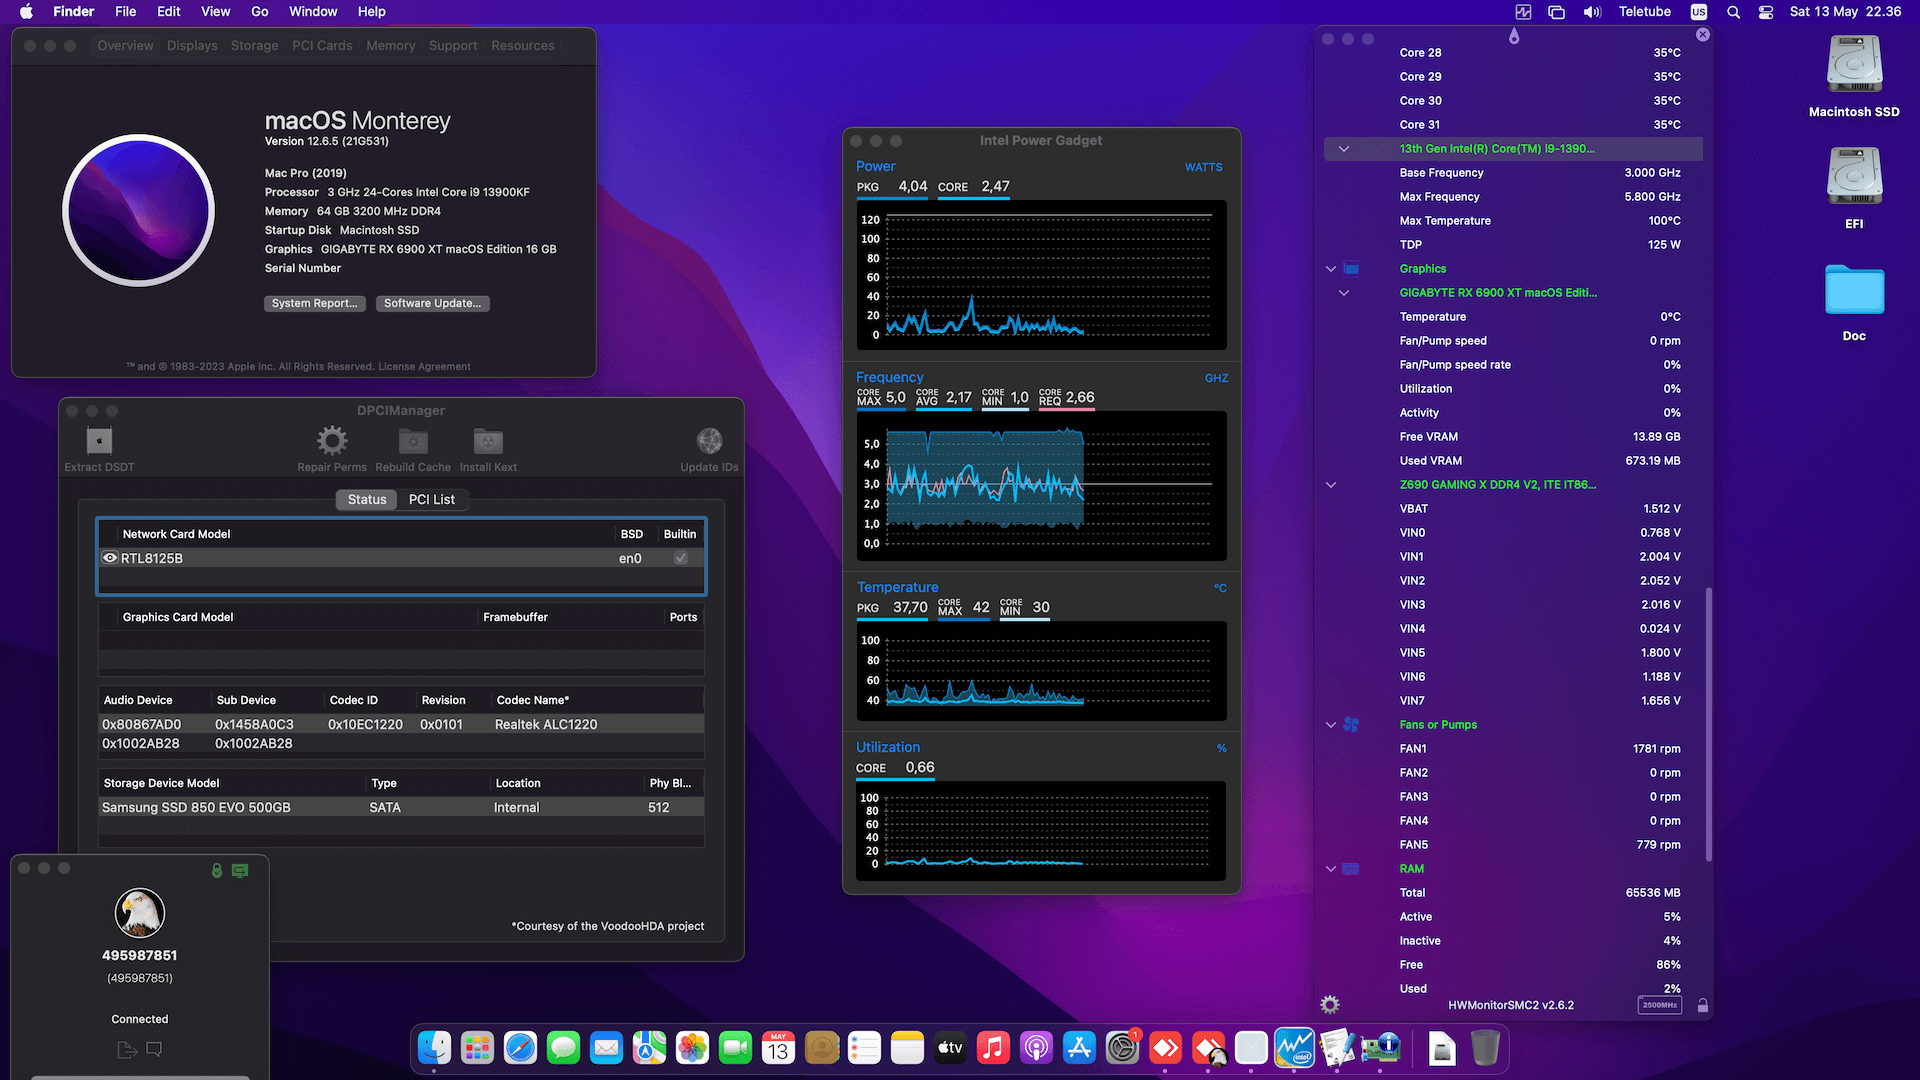
Task: Toggle the 2500MHz button in HWMonitor footer
Action: coord(1659,1005)
